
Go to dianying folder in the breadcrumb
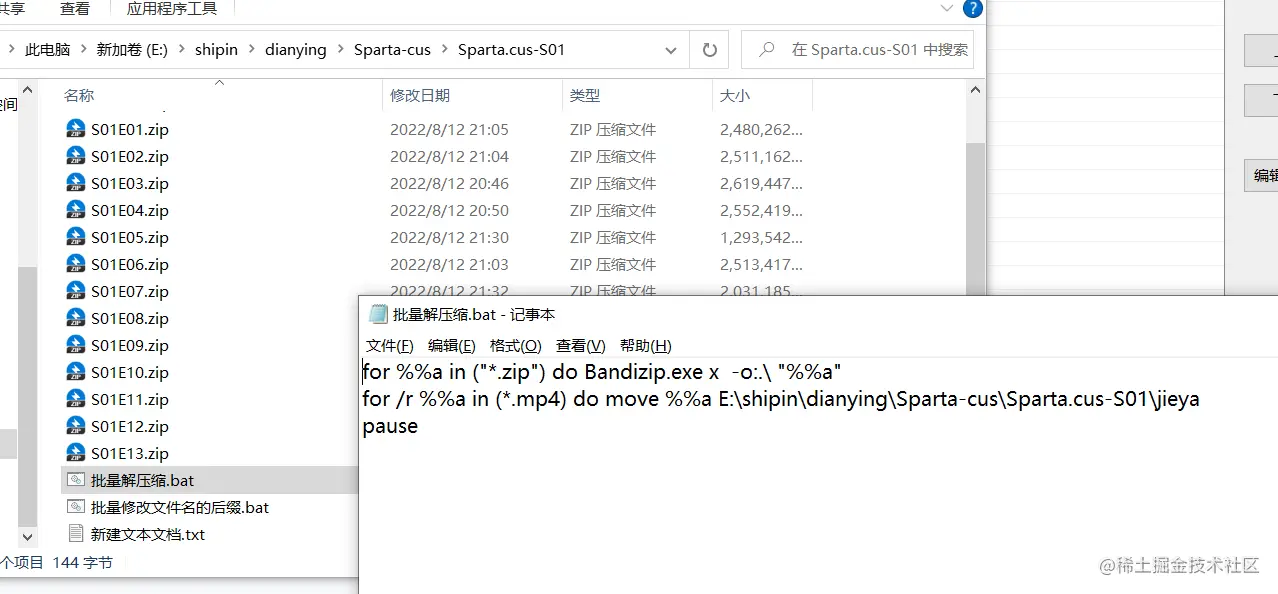(296, 50)
